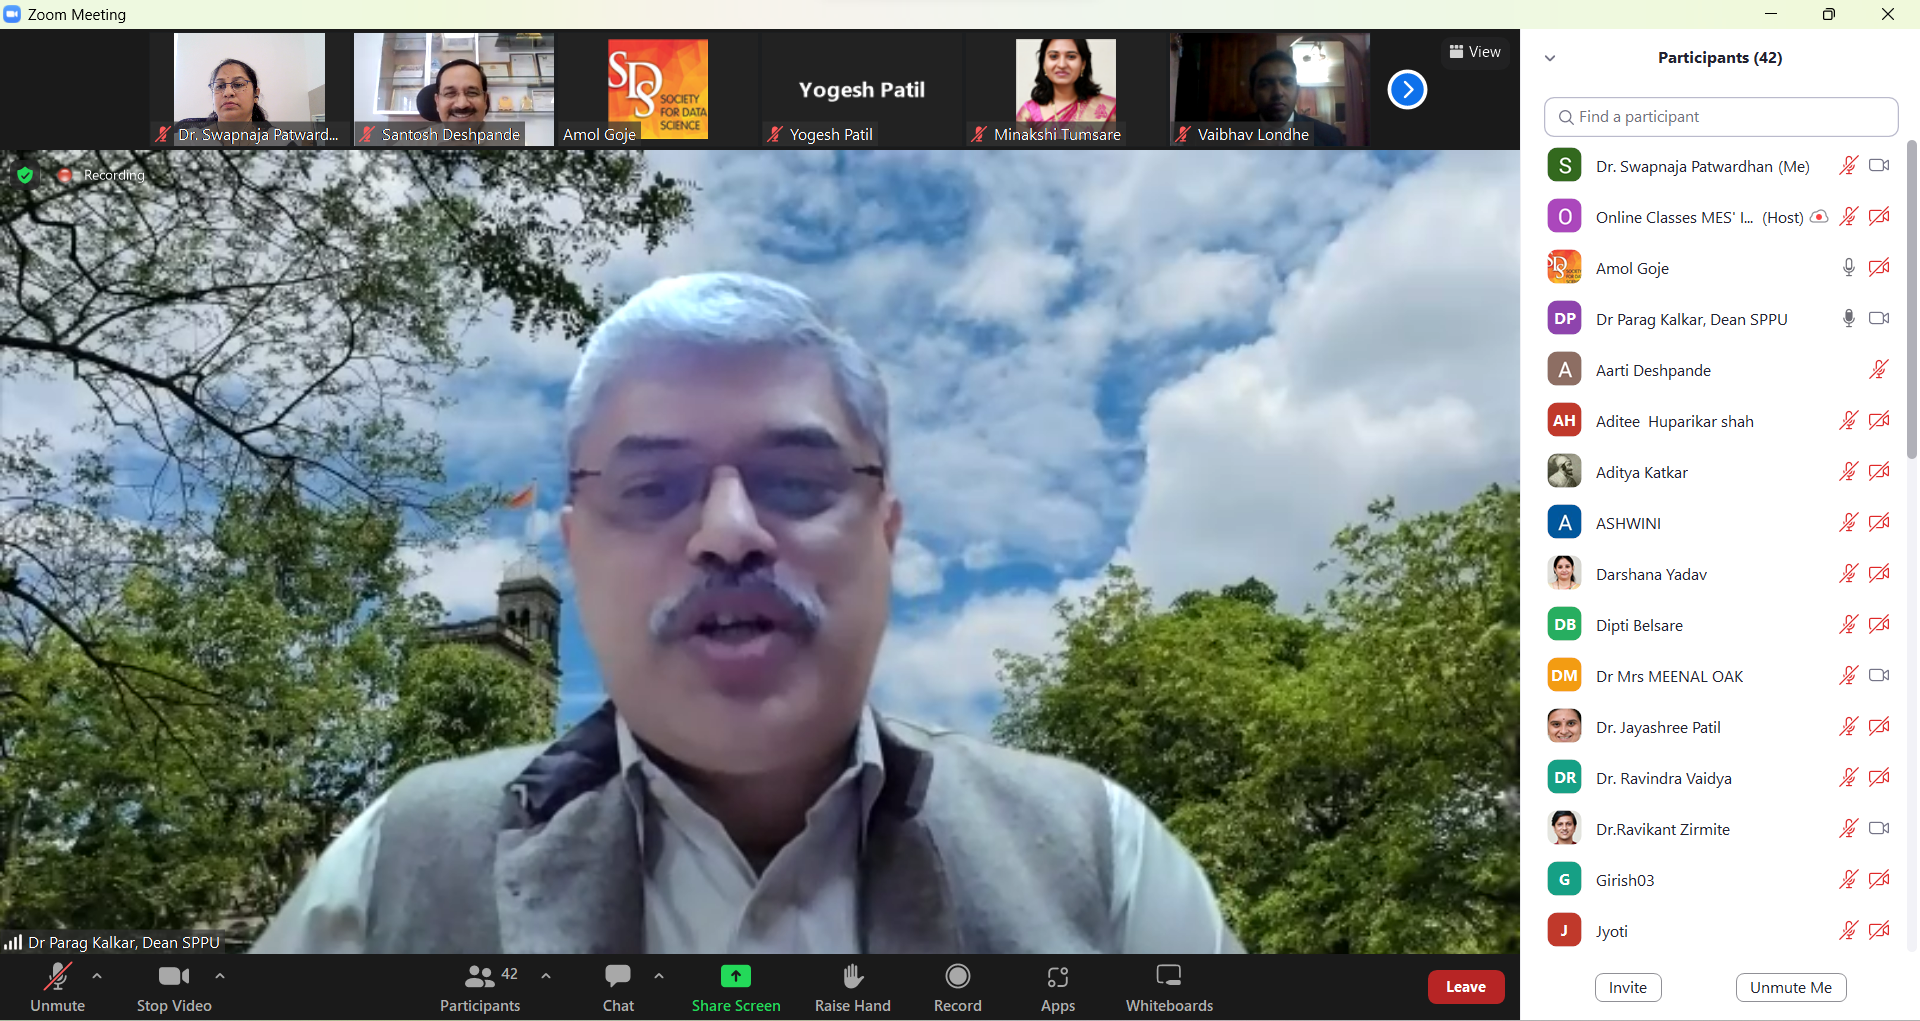1920x1021 pixels.
Task: Click the Find a participant search field
Action: (1720, 117)
